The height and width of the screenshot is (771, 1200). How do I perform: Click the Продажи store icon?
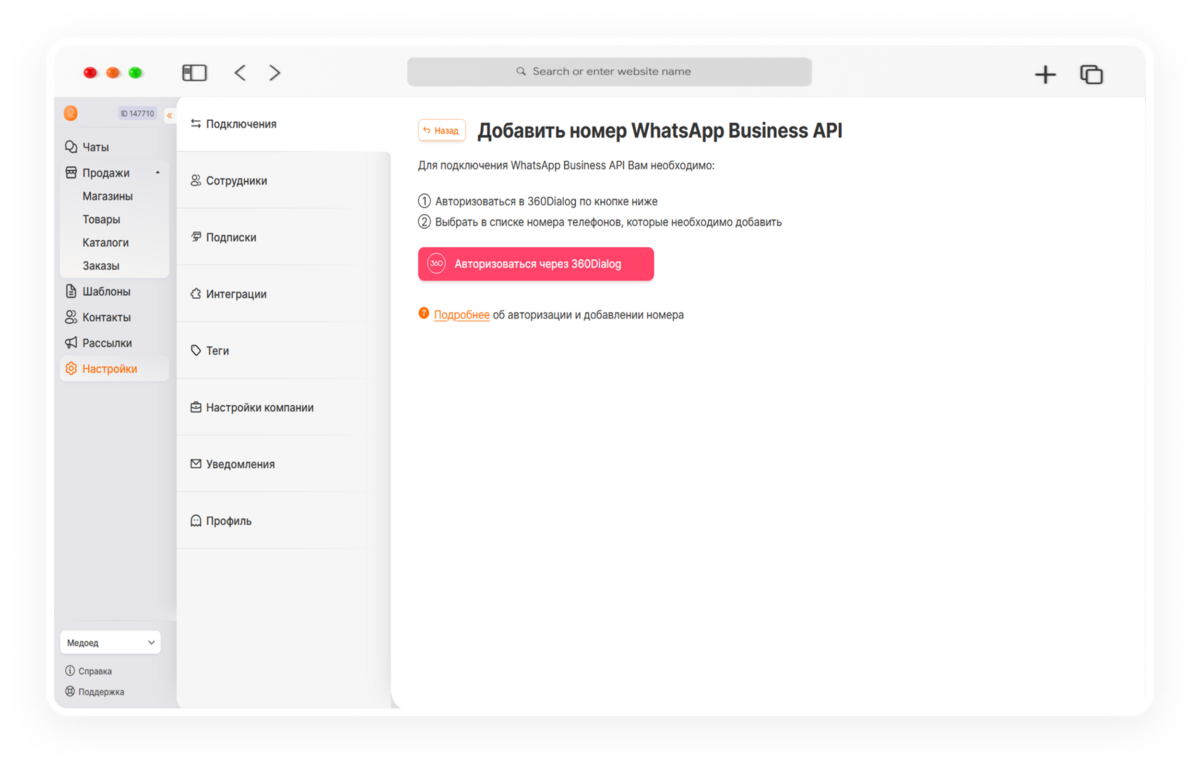coord(71,173)
